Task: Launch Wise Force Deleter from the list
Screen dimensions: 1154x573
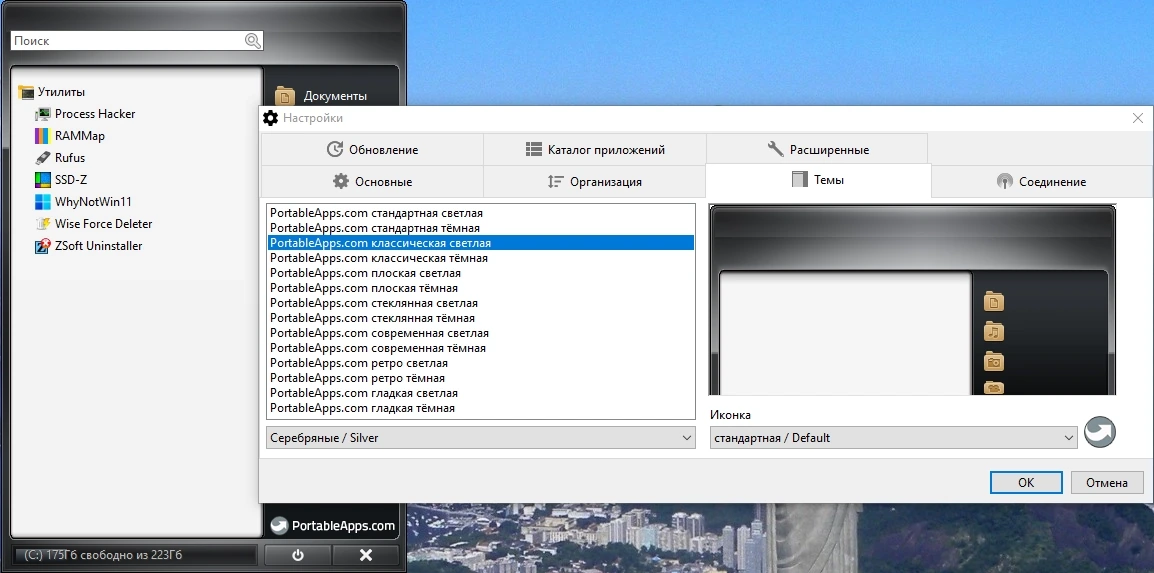Action: 103,224
